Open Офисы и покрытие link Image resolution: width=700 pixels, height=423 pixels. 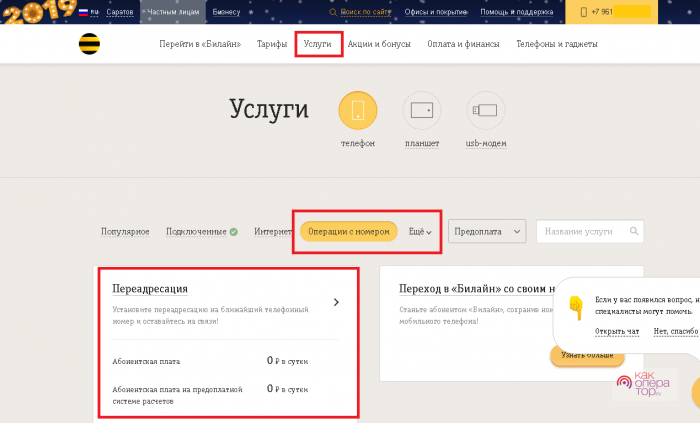[x=436, y=12]
